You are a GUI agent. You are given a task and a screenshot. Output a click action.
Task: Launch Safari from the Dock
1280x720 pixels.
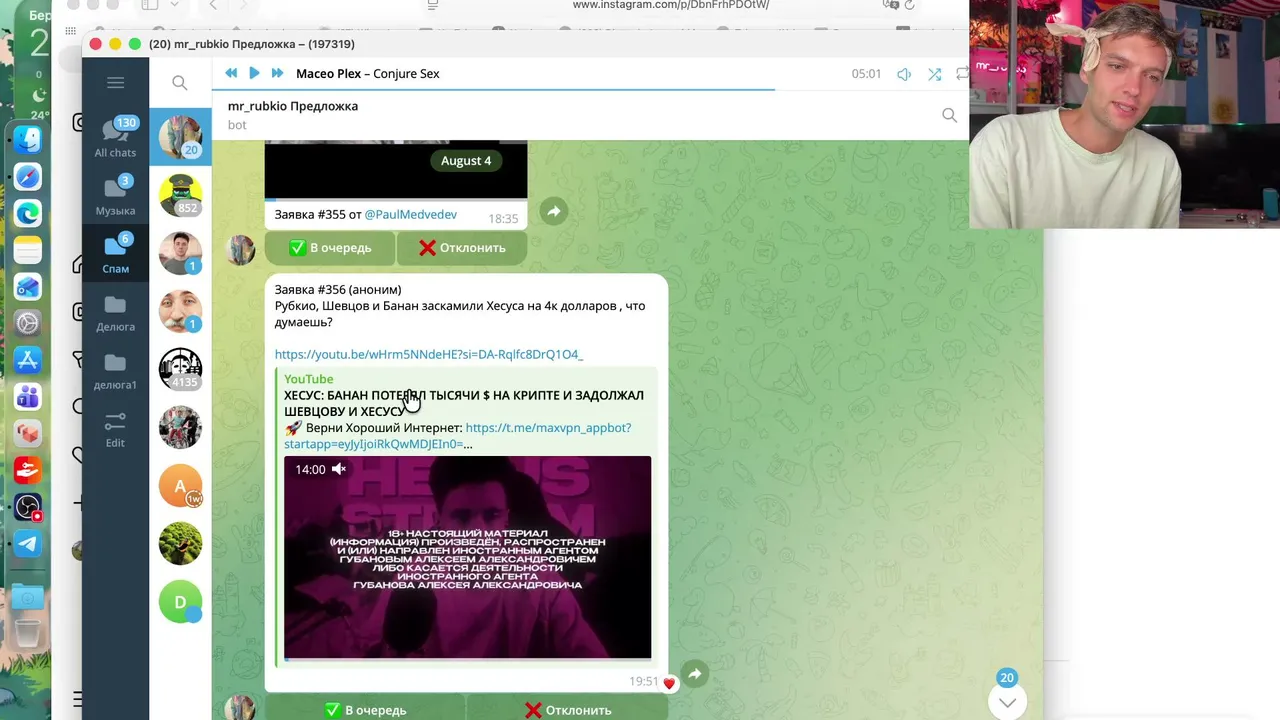(x=28, y=177)
